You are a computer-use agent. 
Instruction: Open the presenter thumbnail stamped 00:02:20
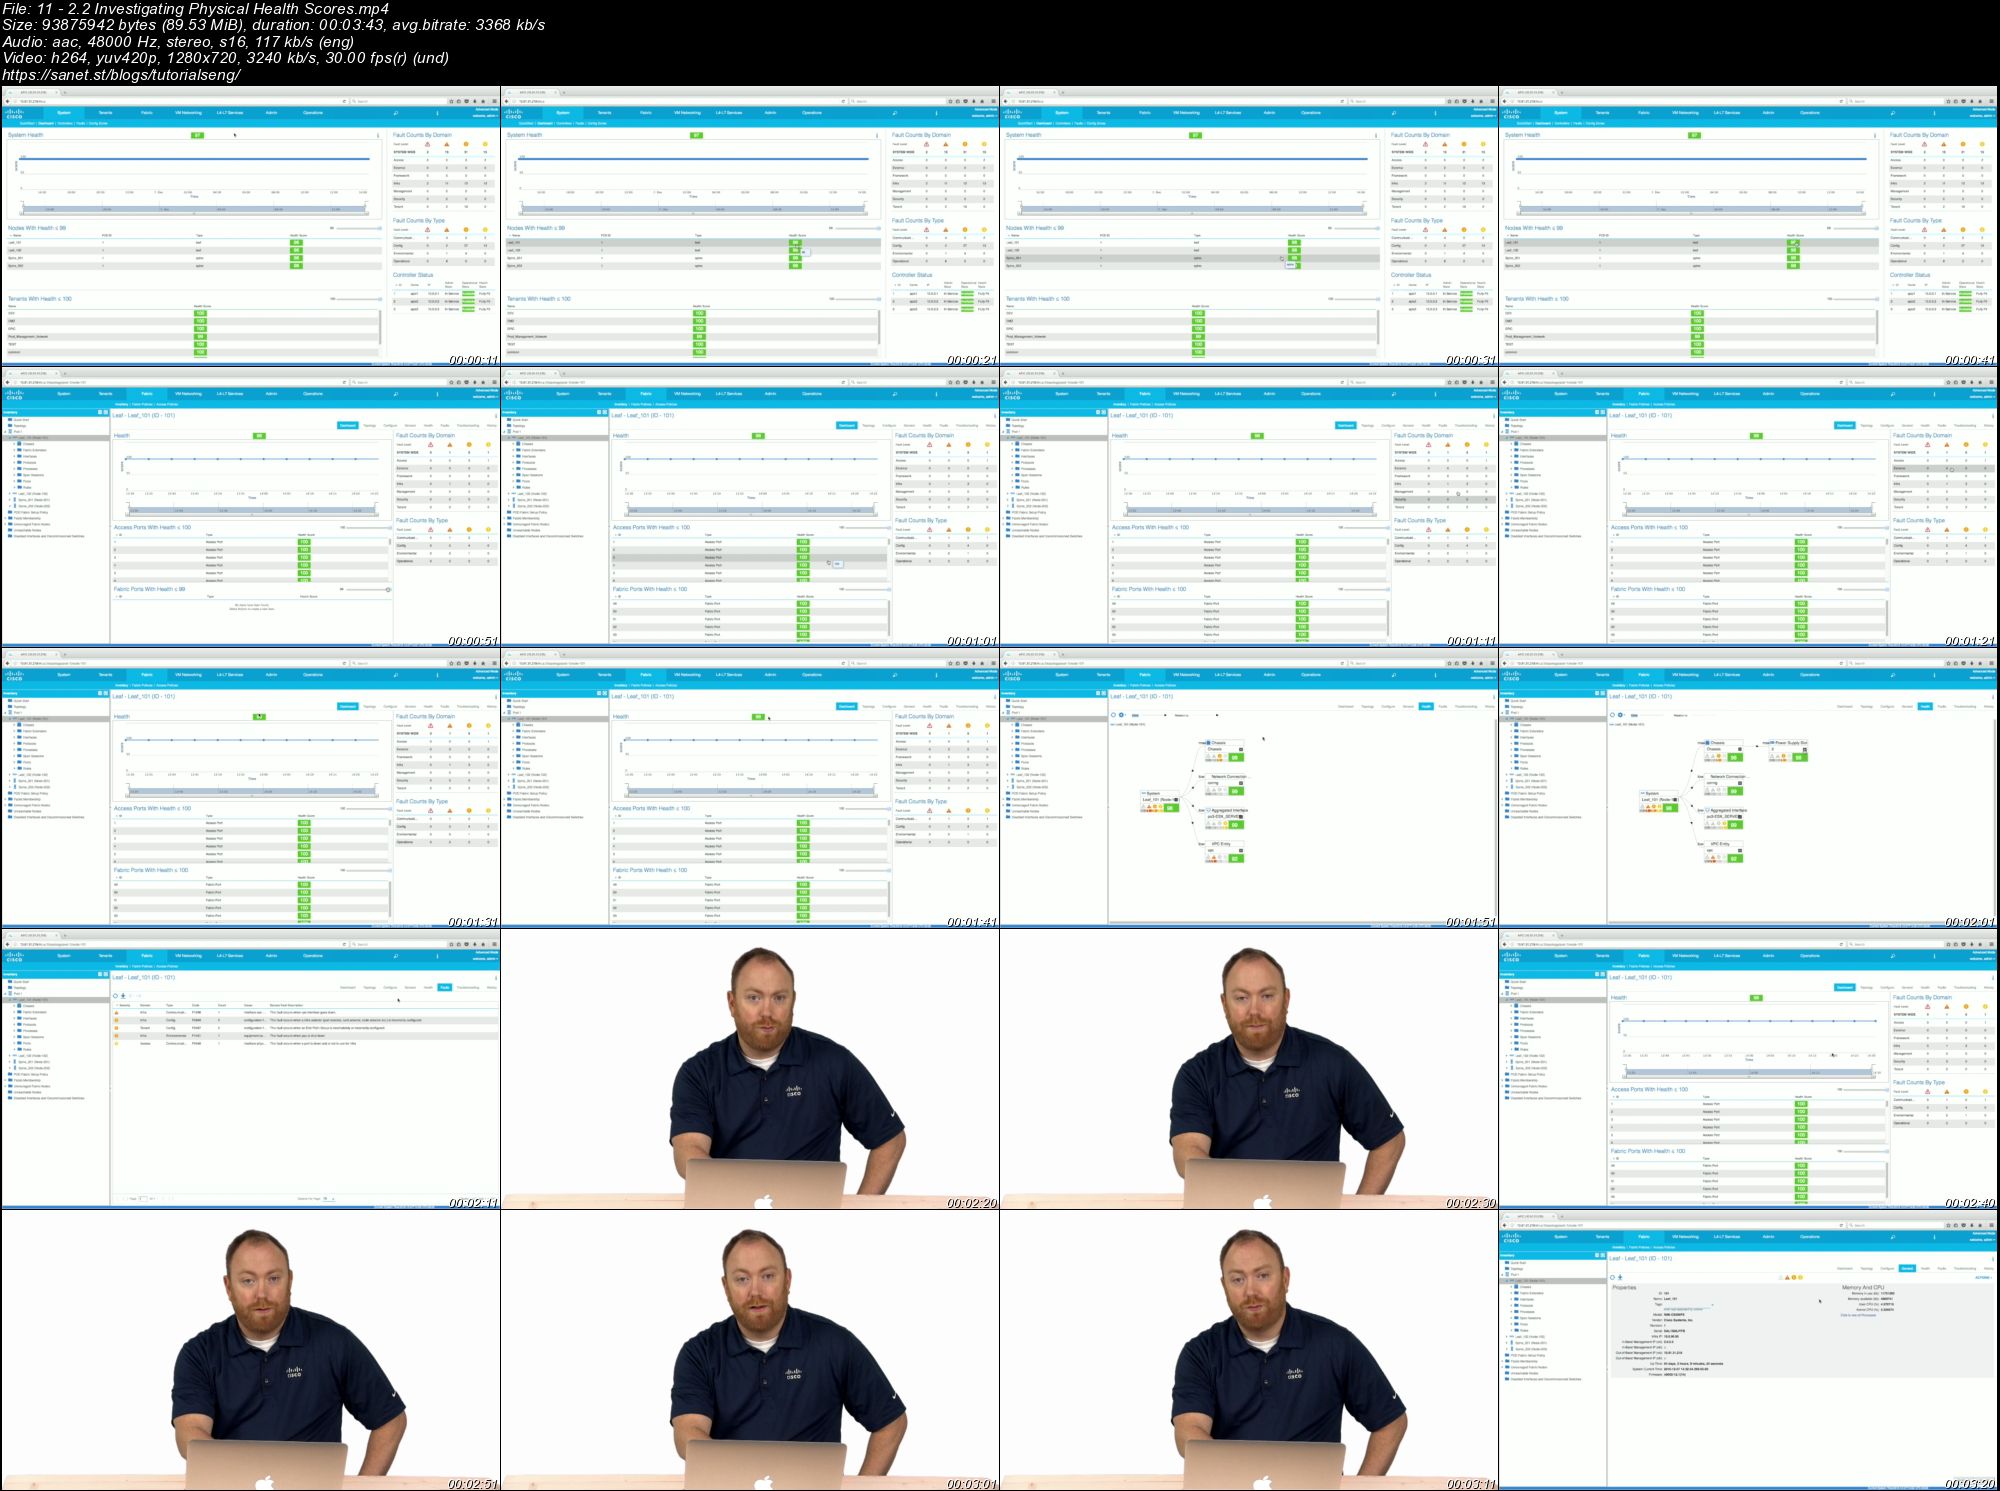(750, 1069)
